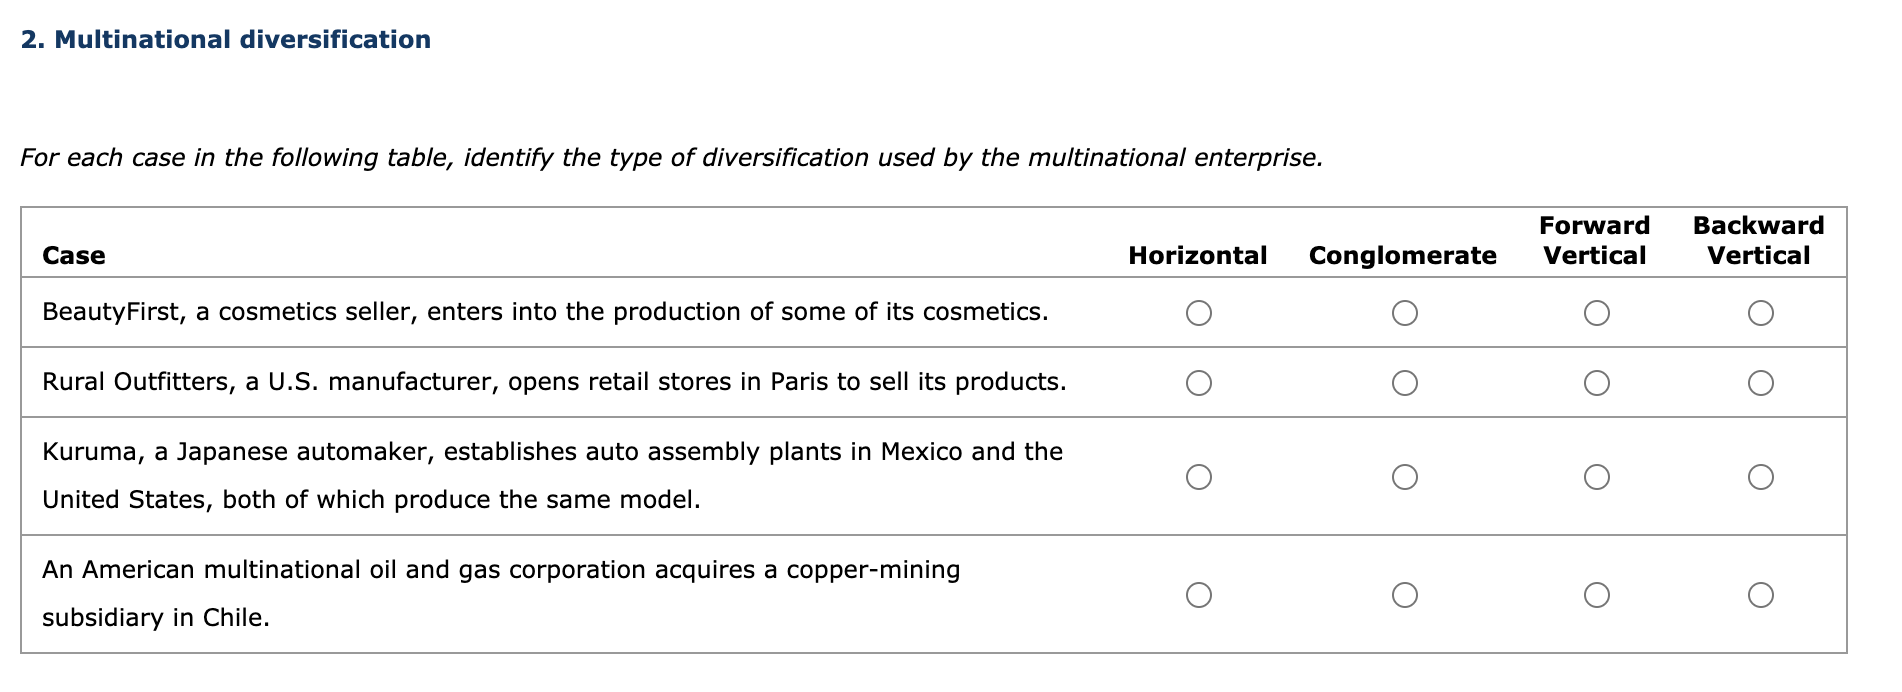Select Conglomerate for the Rural Outfitters case
The height and width of the screenshot is (692, 1902).
pos(1405,380)
